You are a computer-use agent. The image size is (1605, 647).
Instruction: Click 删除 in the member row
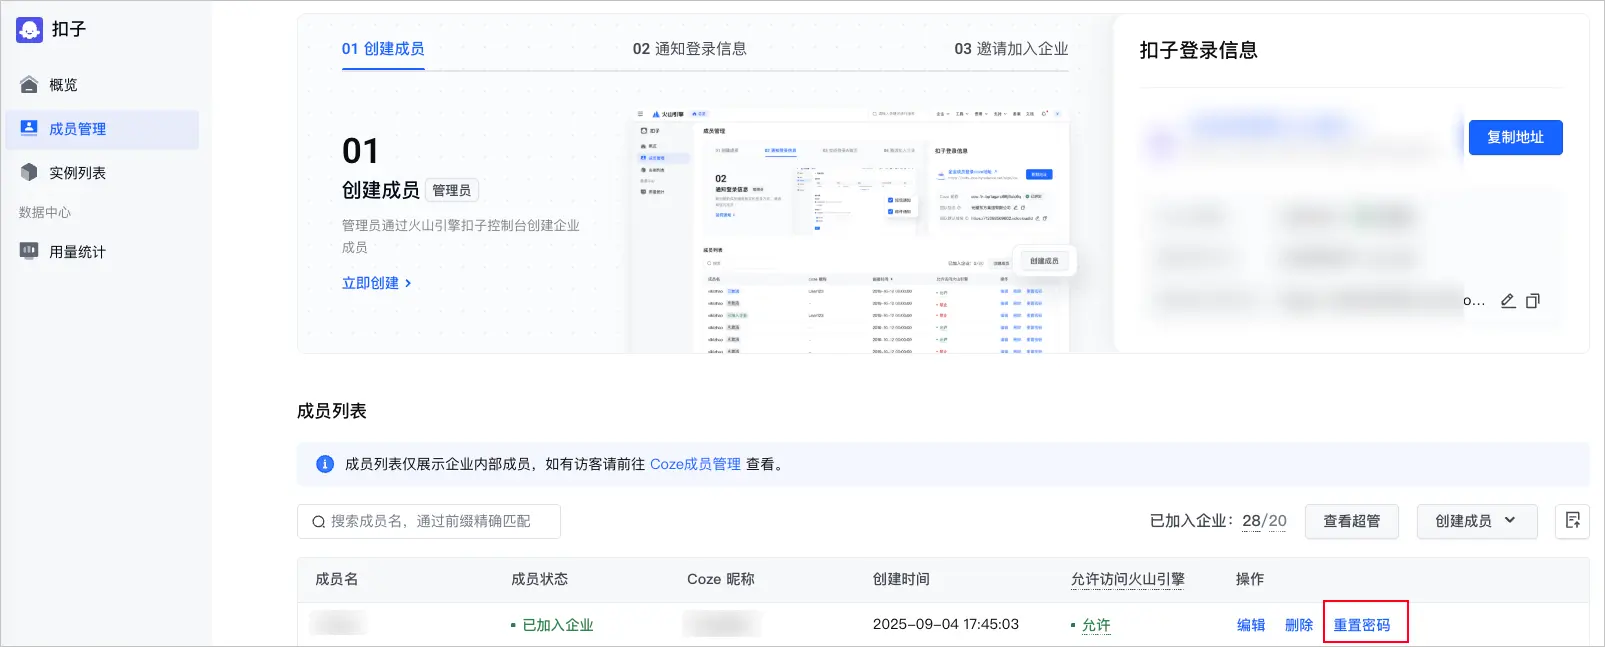point(1299,625)
